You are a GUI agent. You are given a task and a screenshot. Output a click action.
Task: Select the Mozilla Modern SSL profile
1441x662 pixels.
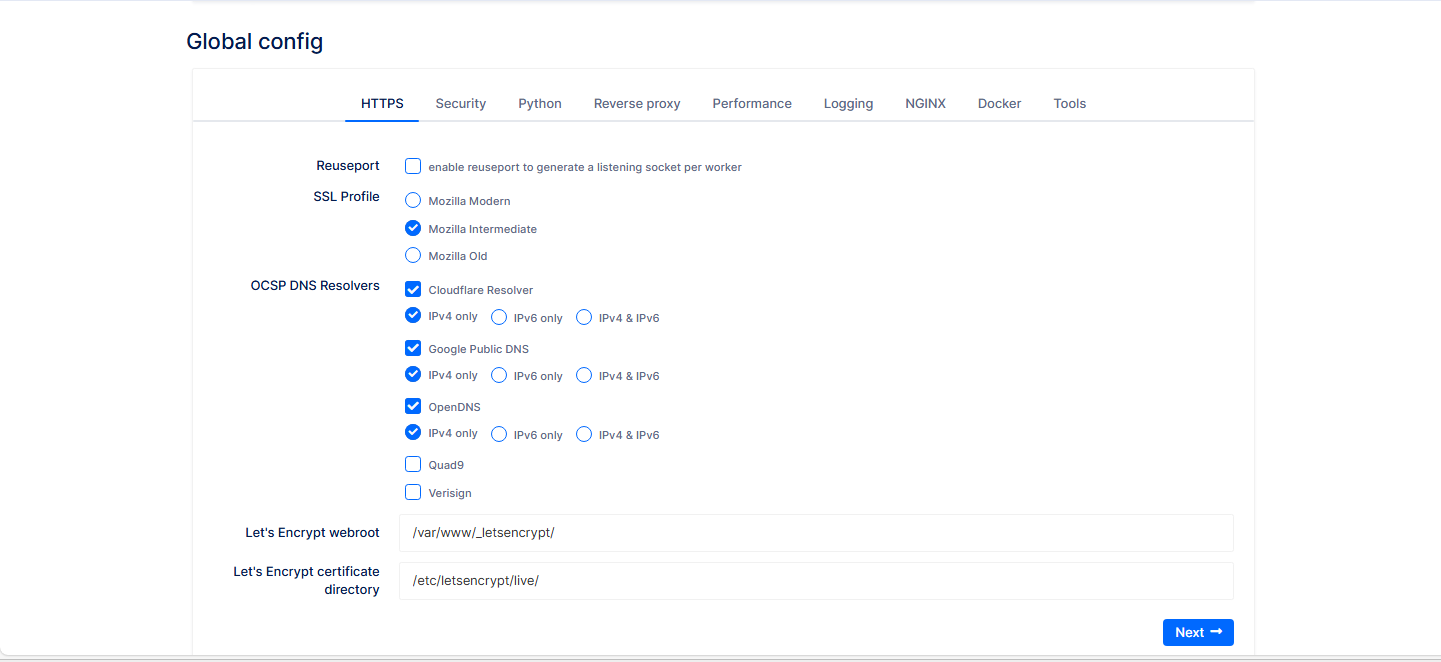413,200
